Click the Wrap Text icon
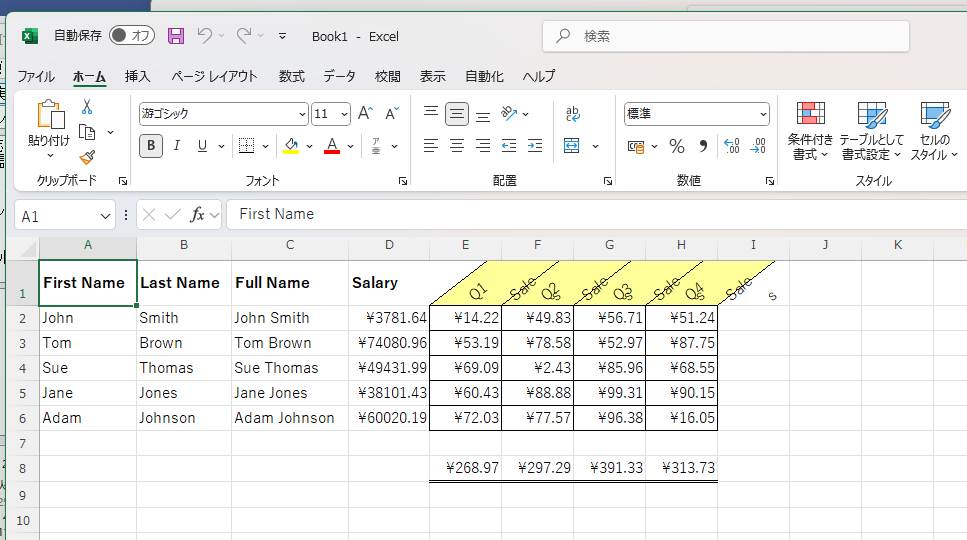Viewport: 967px width, 540px height. click(573, 114)
